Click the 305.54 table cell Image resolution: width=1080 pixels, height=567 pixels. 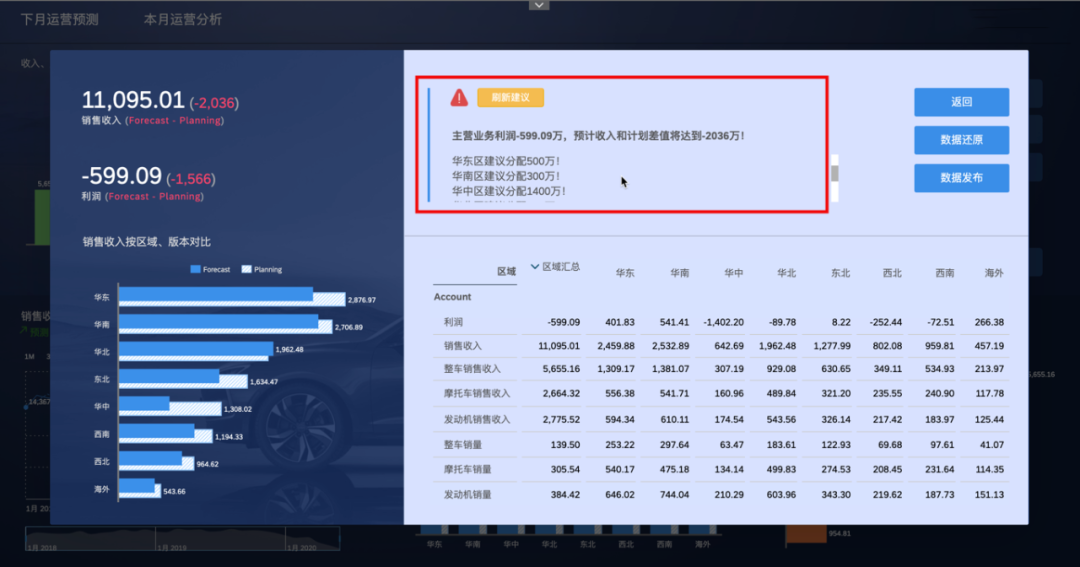[x=565, y=470]
